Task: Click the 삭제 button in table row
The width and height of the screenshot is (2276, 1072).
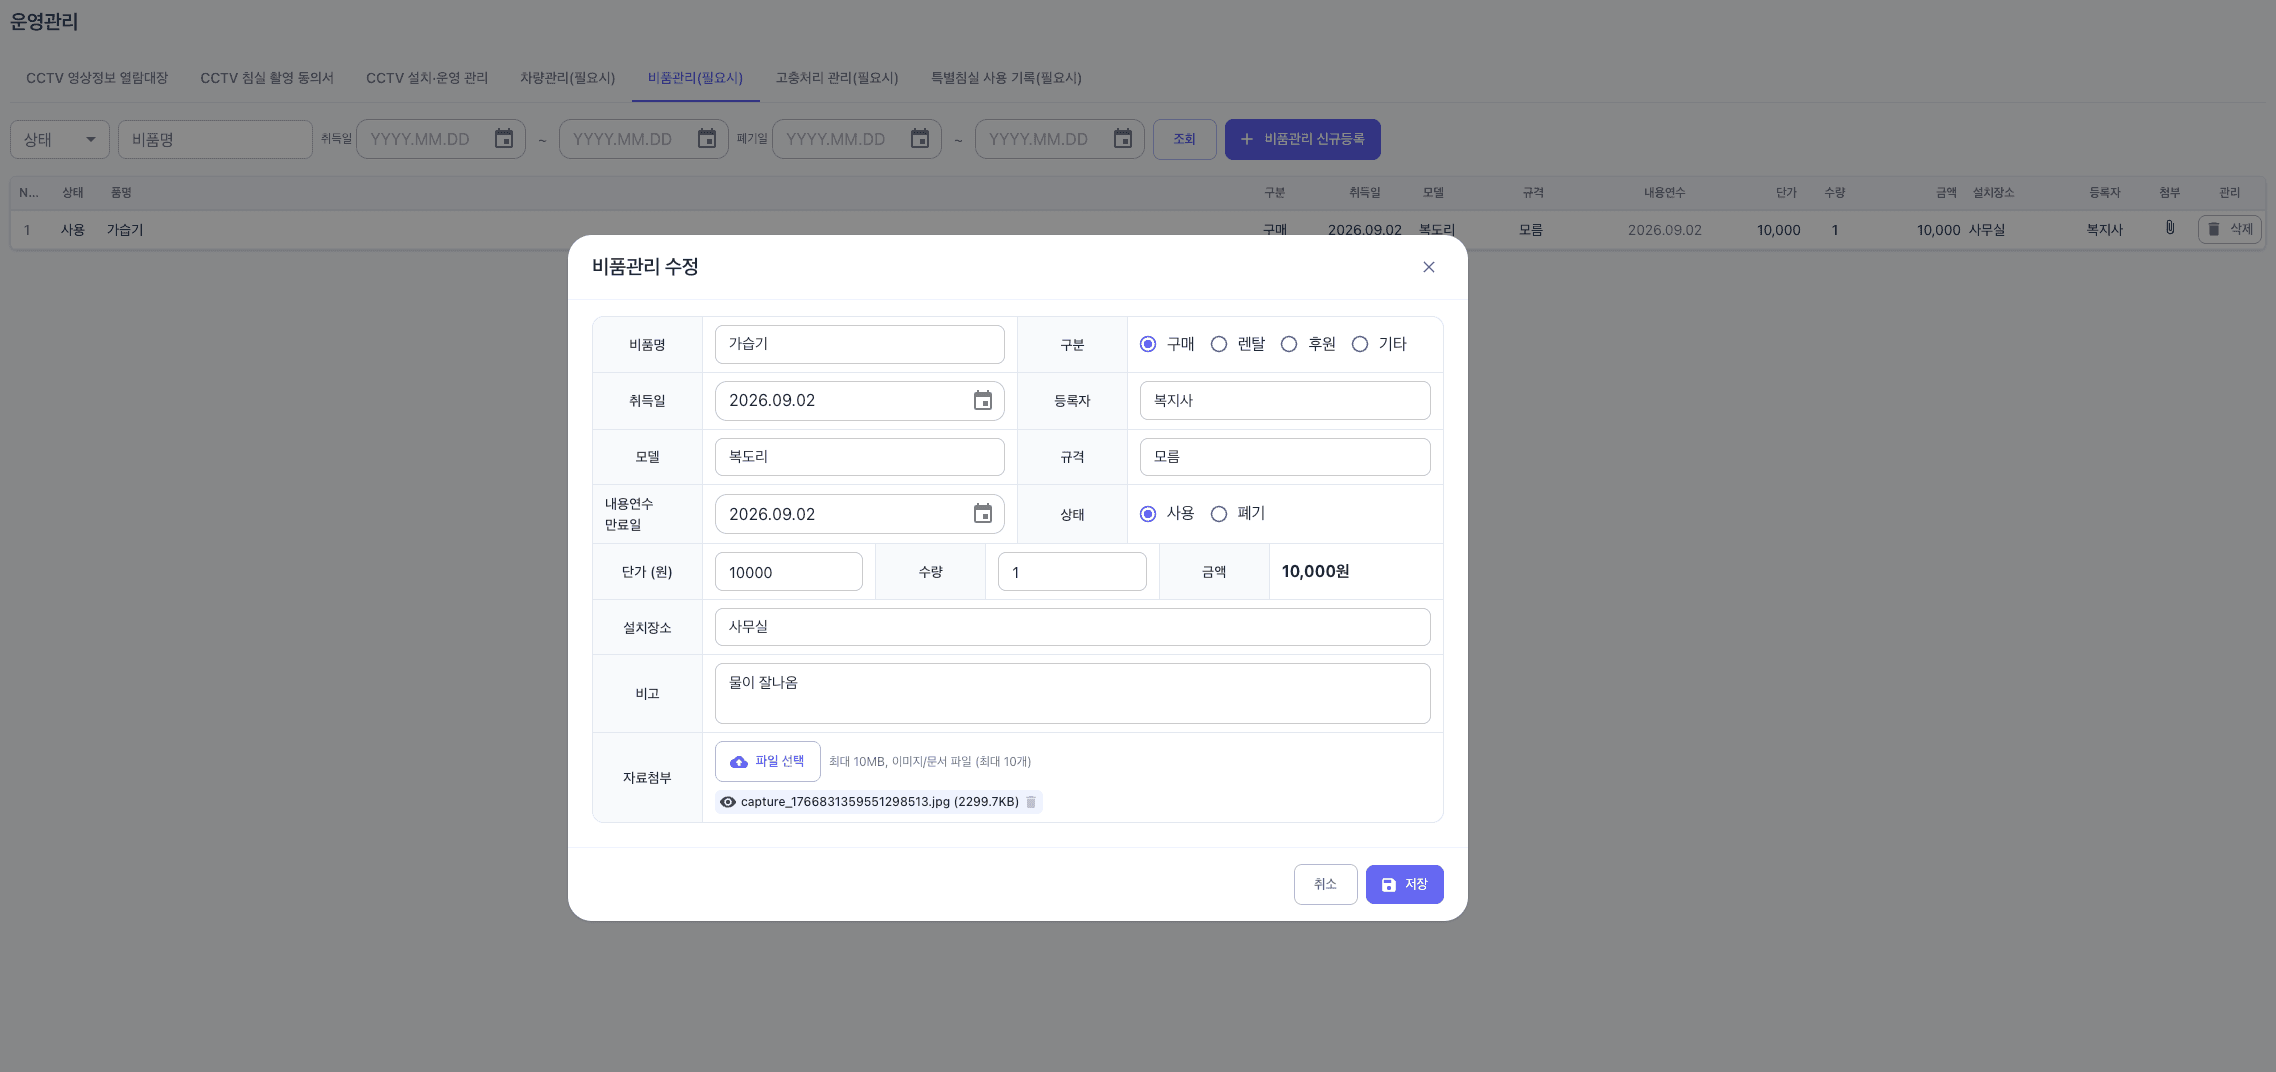Action: (2230, 229)
